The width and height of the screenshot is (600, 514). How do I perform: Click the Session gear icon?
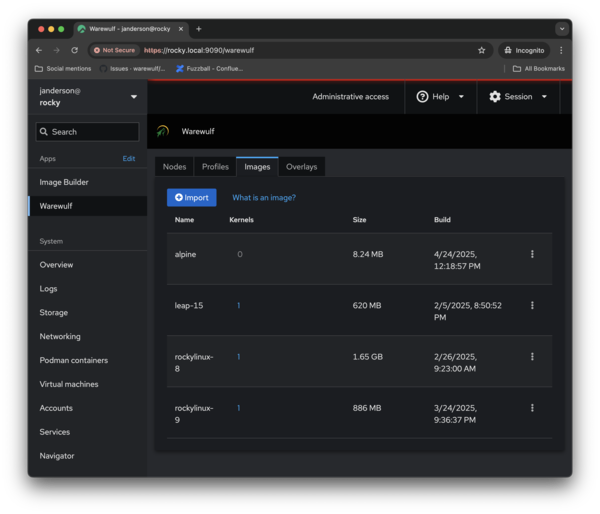(495, 97)
